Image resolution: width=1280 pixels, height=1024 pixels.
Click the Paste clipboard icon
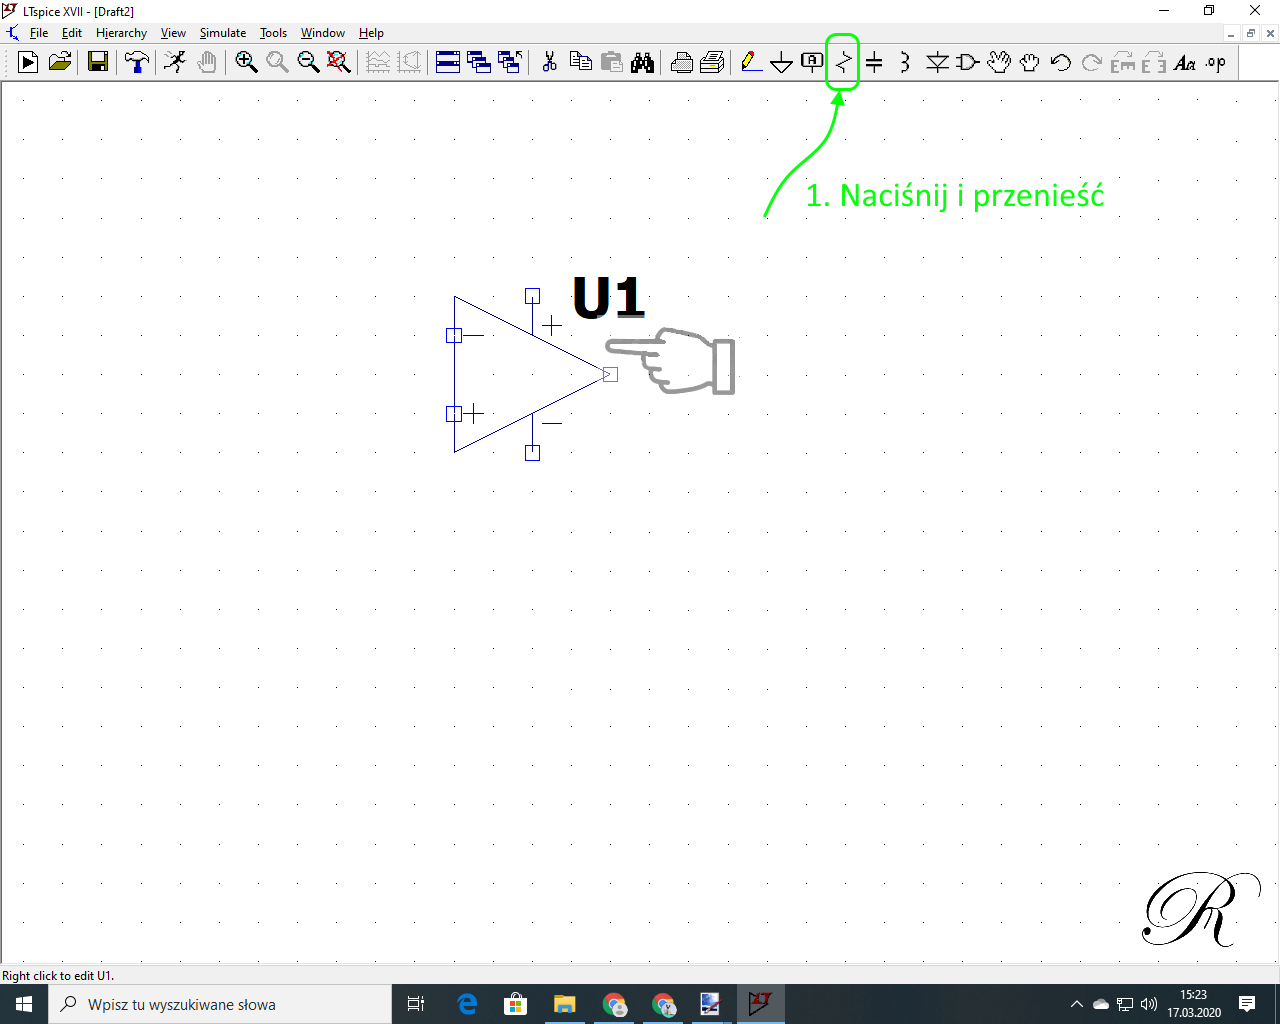click(x=611, y=63)
